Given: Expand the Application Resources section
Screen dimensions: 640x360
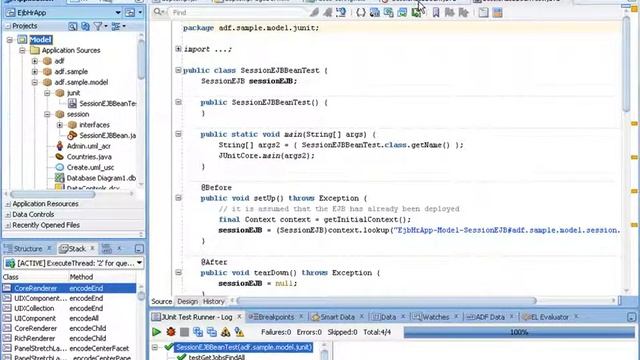Looking at the screenshot, I should tap(8, 204).
